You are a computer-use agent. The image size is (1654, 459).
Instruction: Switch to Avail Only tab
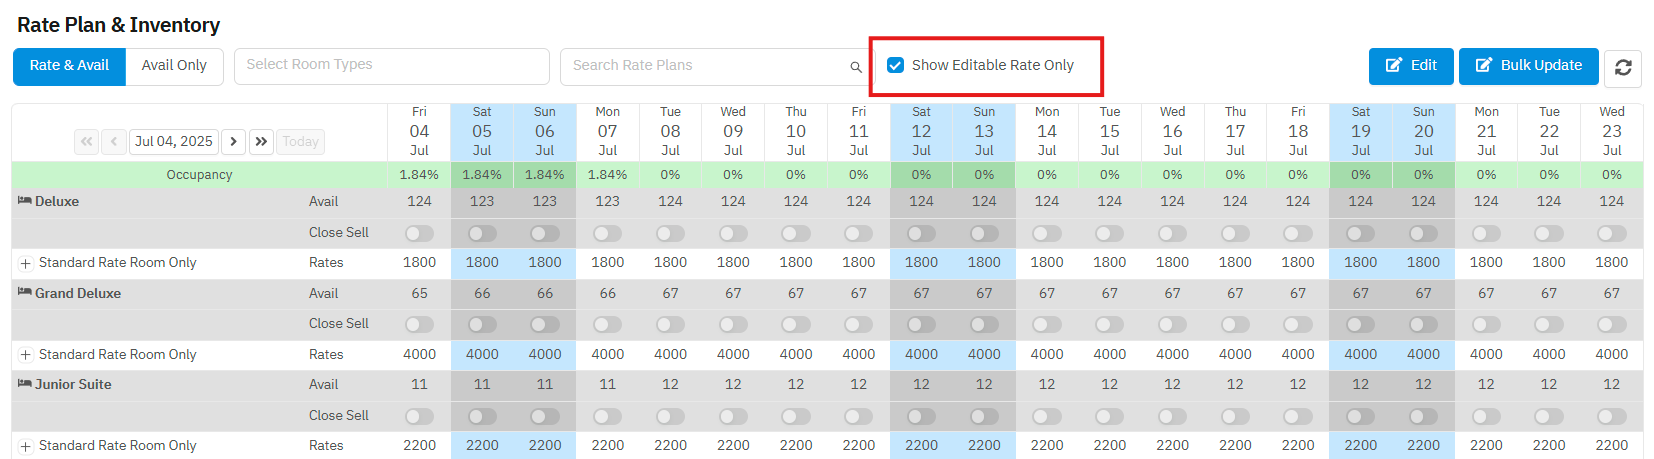174,66
